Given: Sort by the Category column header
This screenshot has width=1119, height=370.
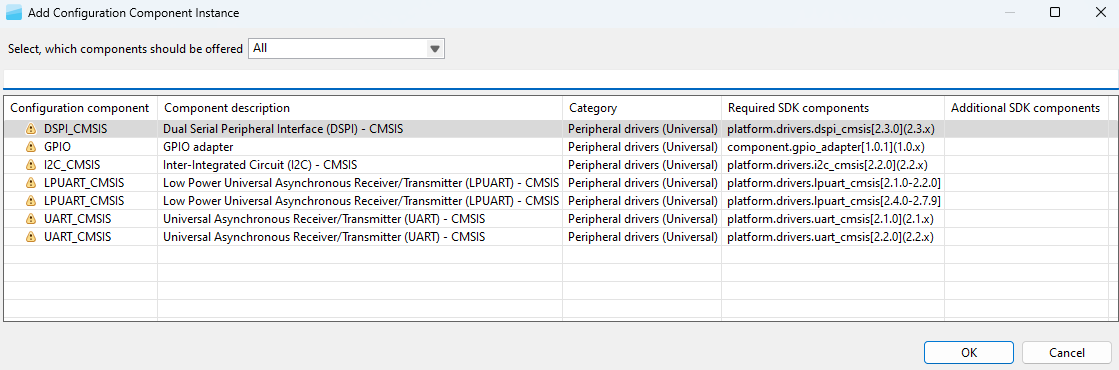Looking at the screenshot, I should 642,109.
